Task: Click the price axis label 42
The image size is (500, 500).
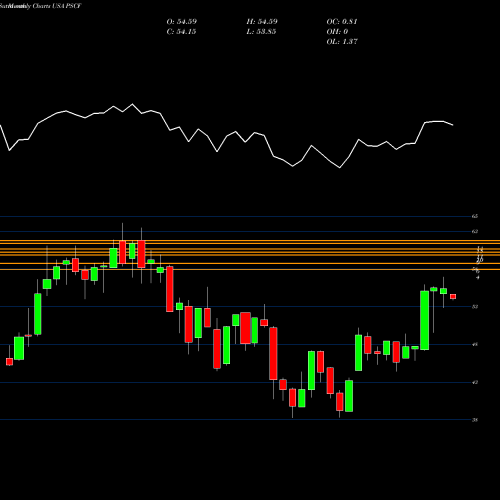Action: coord(475,382)
